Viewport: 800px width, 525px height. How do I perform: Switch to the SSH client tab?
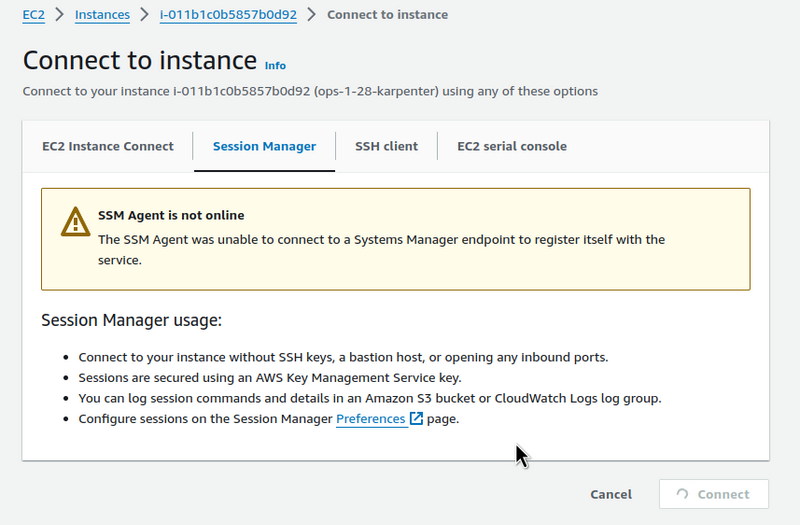(x=386, y=146)
